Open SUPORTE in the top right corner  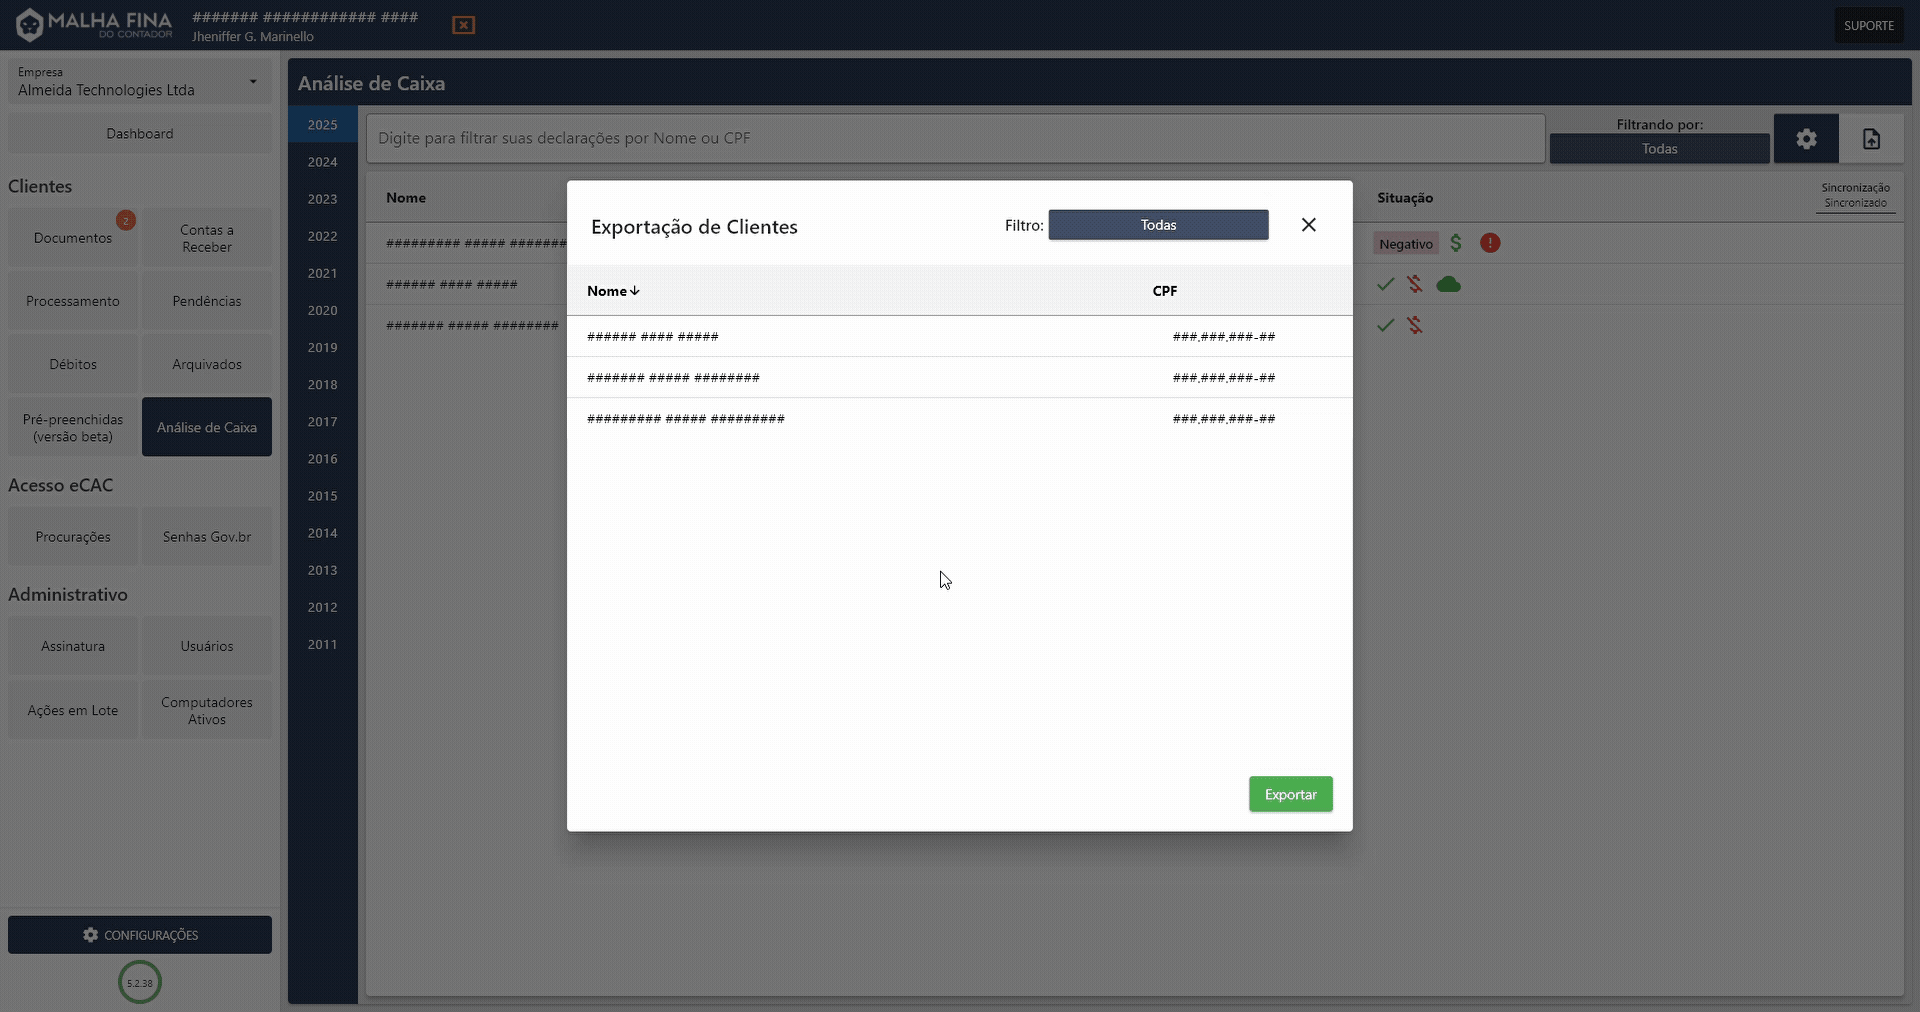point(1869,24)
